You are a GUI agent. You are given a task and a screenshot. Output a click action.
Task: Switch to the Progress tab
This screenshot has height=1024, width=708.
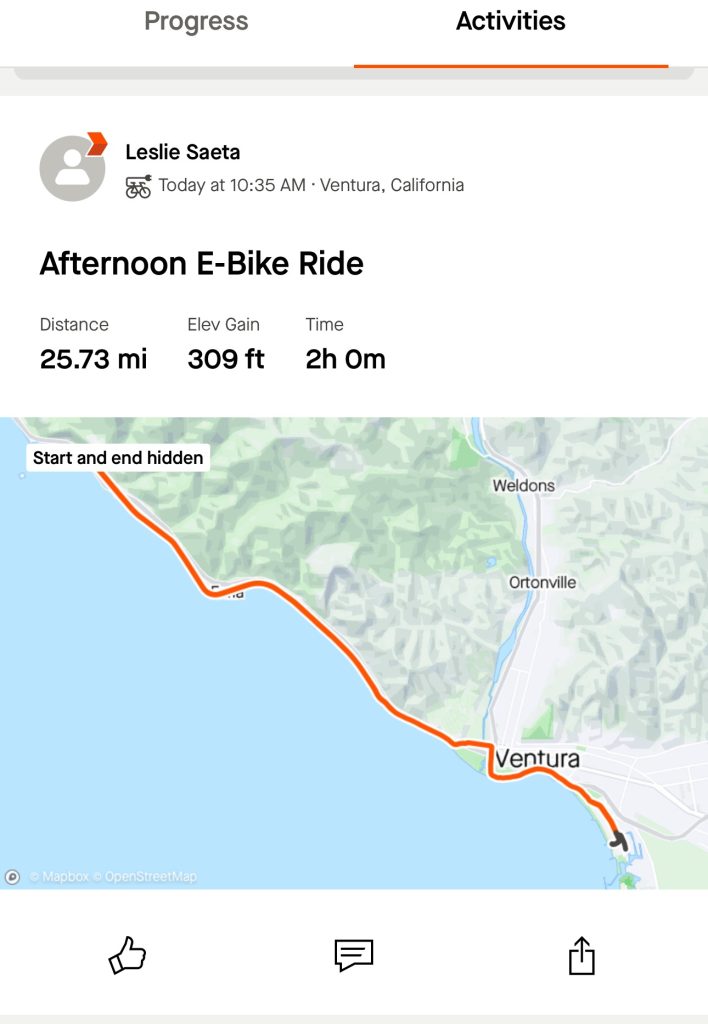point(196,22)
